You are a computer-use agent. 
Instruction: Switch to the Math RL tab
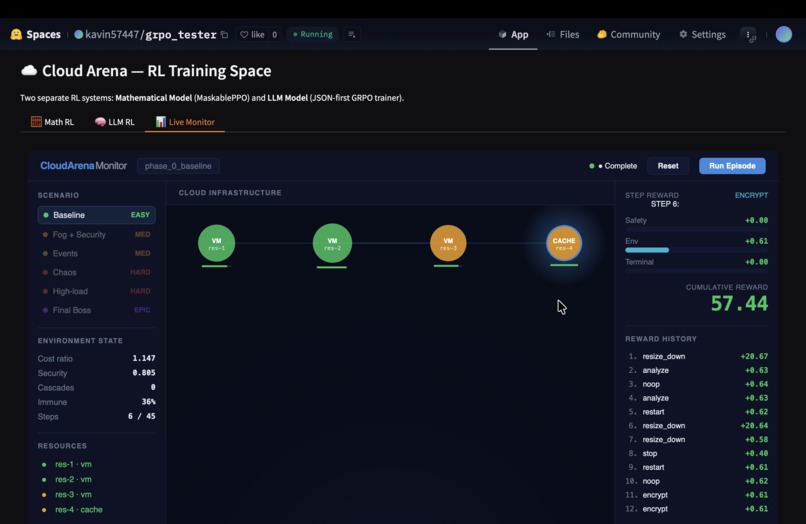tap(52, 122)
